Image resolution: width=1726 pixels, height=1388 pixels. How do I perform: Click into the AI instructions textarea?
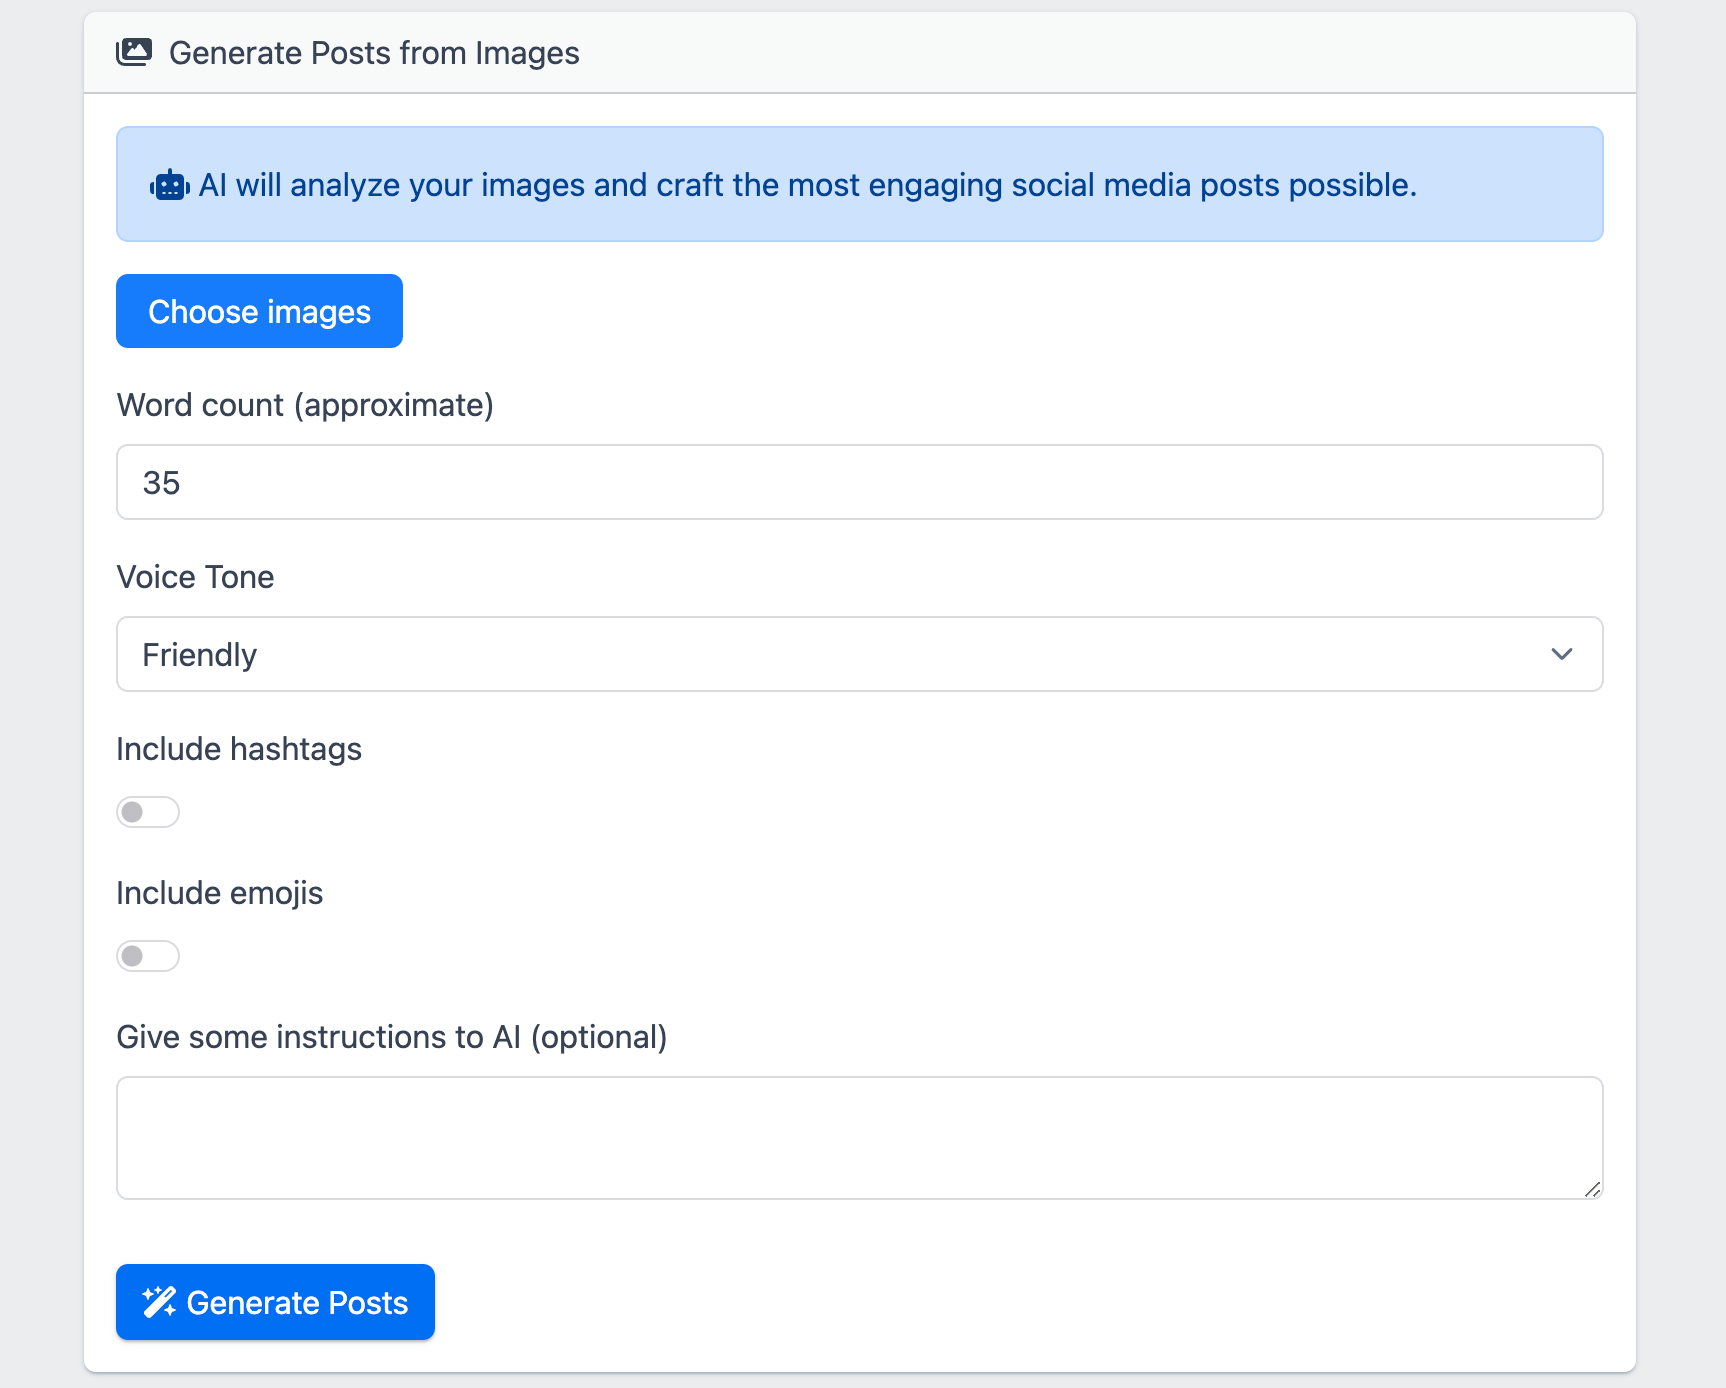[x=860, y=1138]
